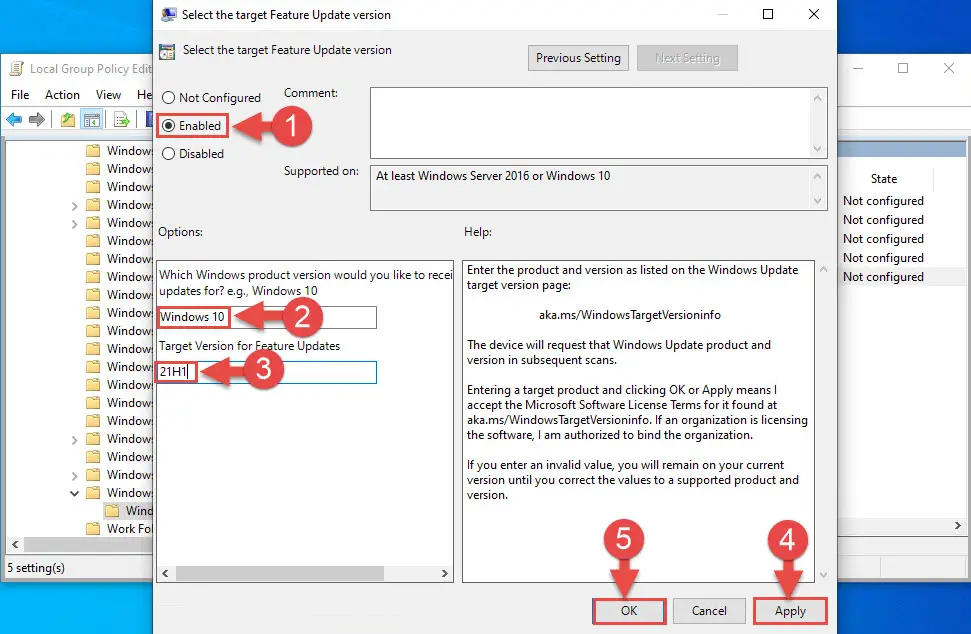Click the "Target Version for Feature Updates" label
971x634 pixels.
(x=250, y=346)
